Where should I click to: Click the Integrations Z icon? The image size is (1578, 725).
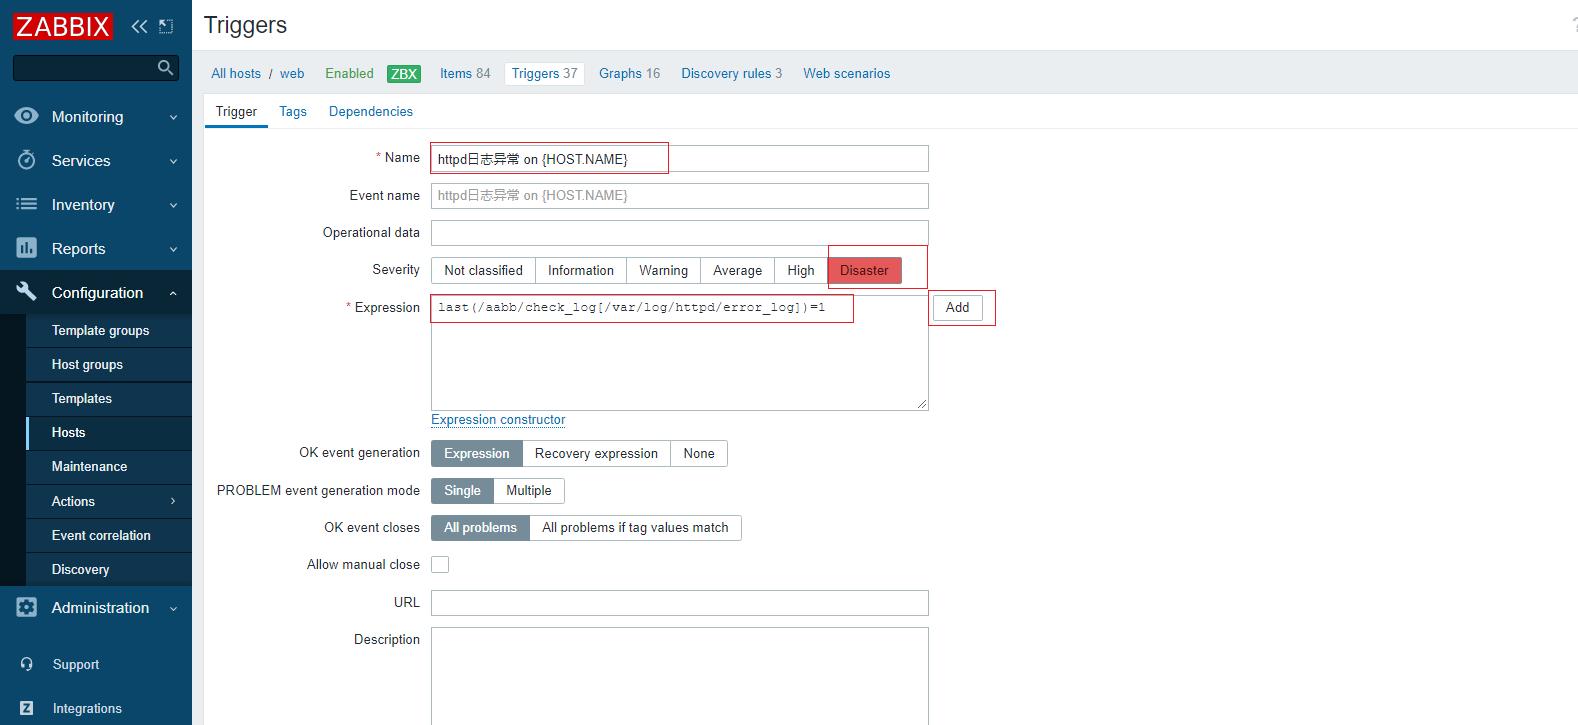pos(27,708)
